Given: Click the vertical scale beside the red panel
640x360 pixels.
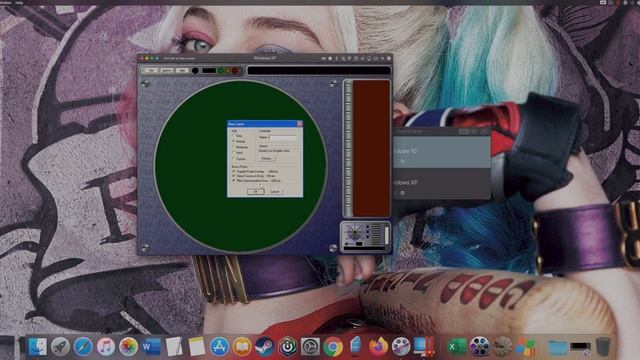Looking at the screenshot, I should click(x=348, y=148).
